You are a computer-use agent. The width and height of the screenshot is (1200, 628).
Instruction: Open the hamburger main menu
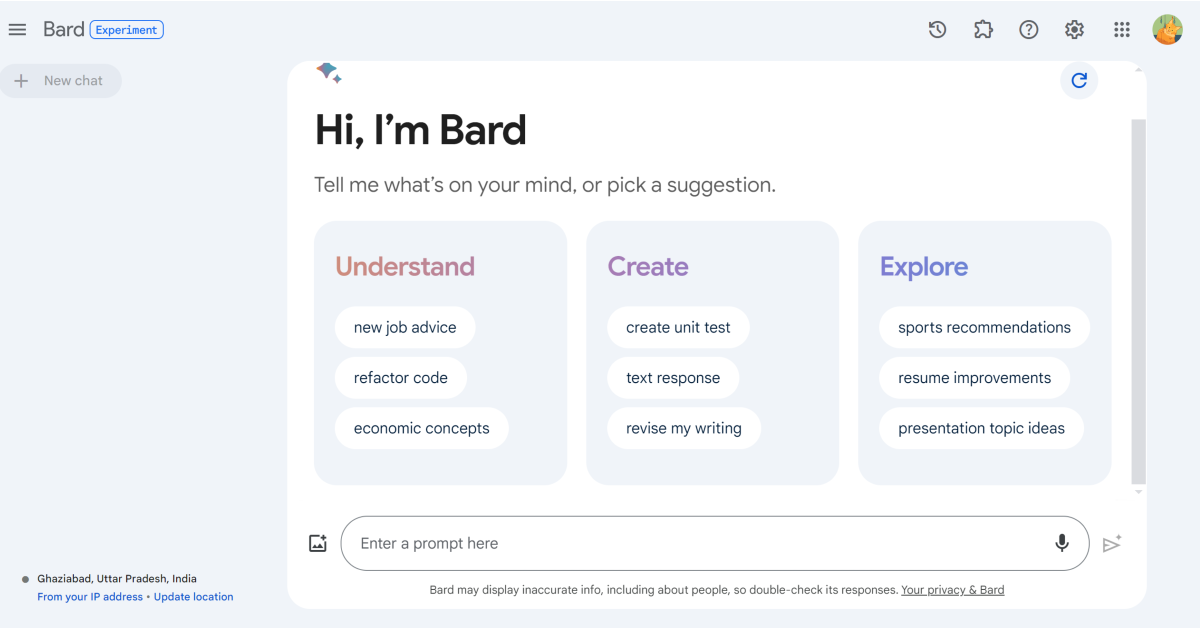coord(17,30)
